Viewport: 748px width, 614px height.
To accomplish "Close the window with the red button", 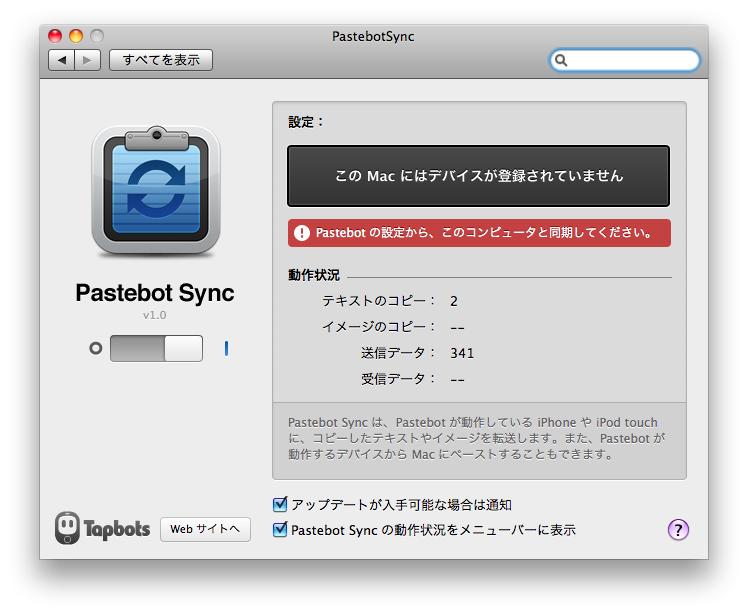I will tap(55, 36).
